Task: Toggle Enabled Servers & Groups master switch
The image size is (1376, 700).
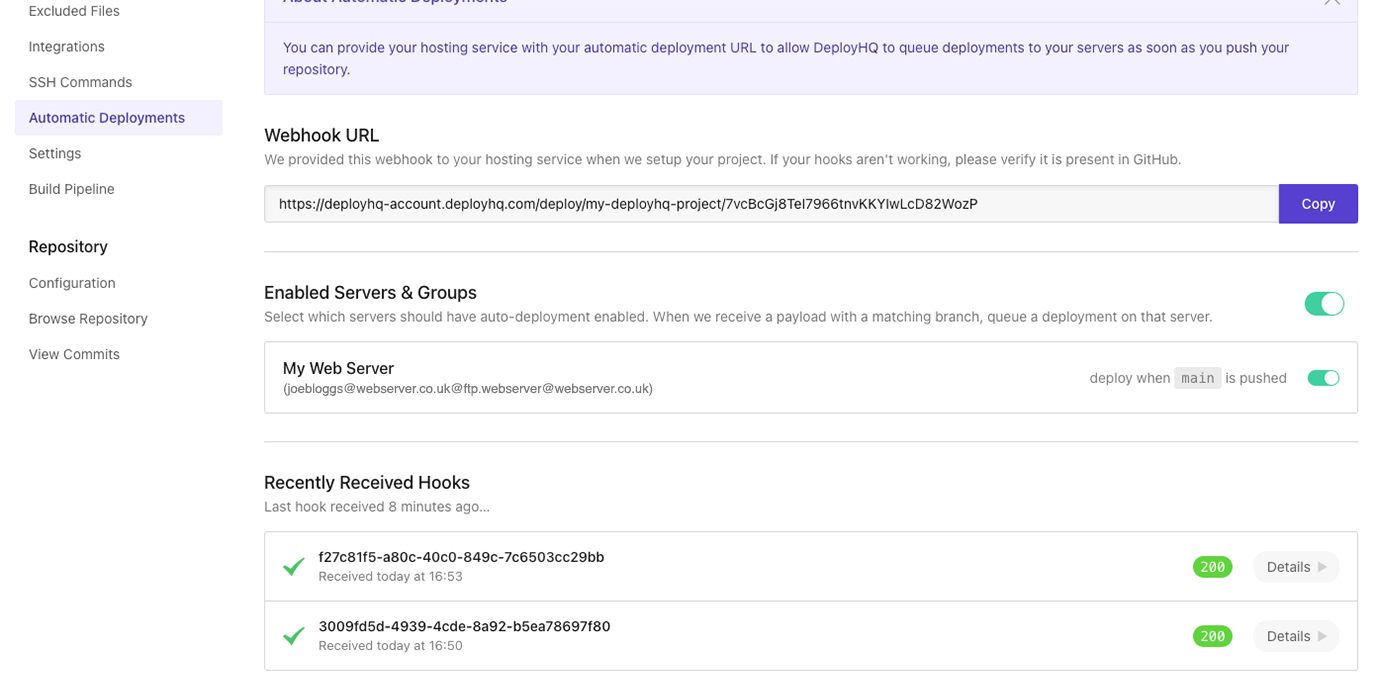Action: [1324, 304]
